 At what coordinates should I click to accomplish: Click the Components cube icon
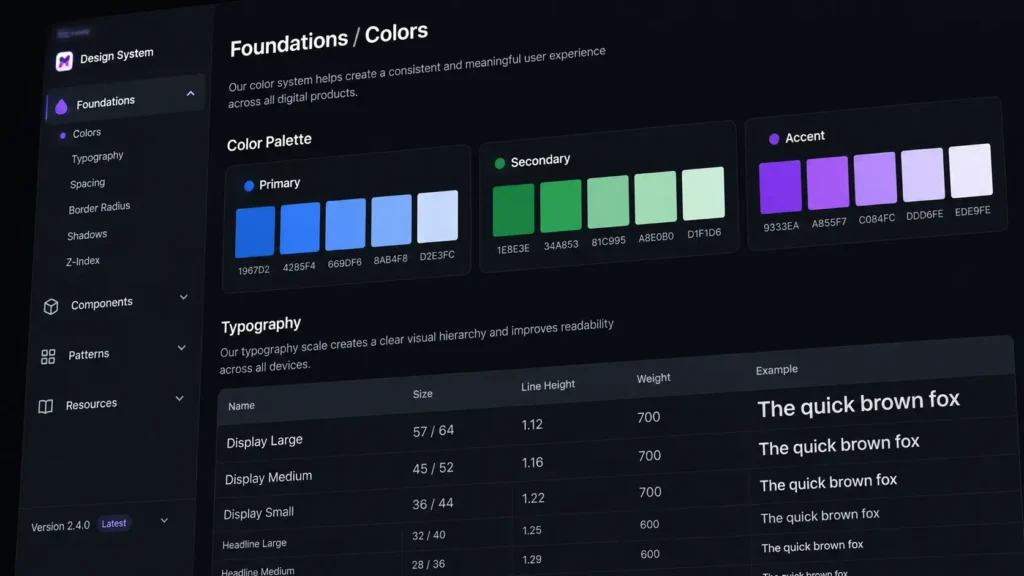click(x=51, y=306)
